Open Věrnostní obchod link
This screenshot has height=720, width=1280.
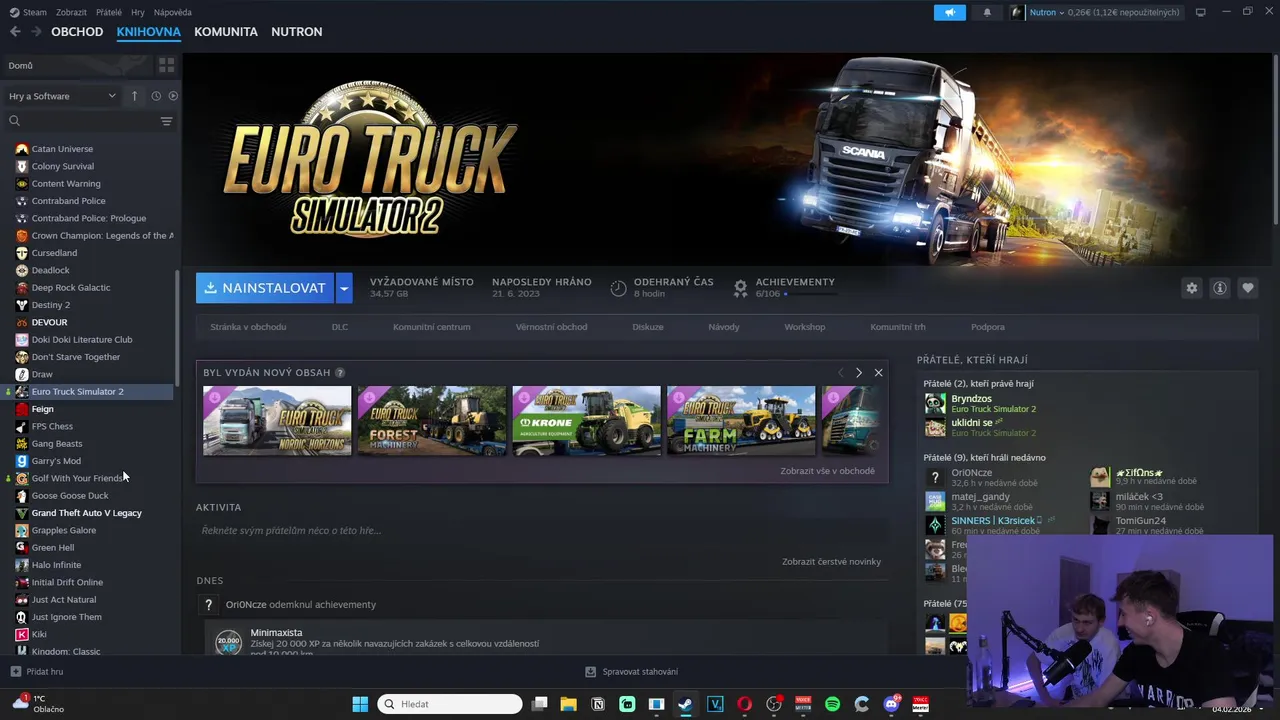(x=551, y=327)
